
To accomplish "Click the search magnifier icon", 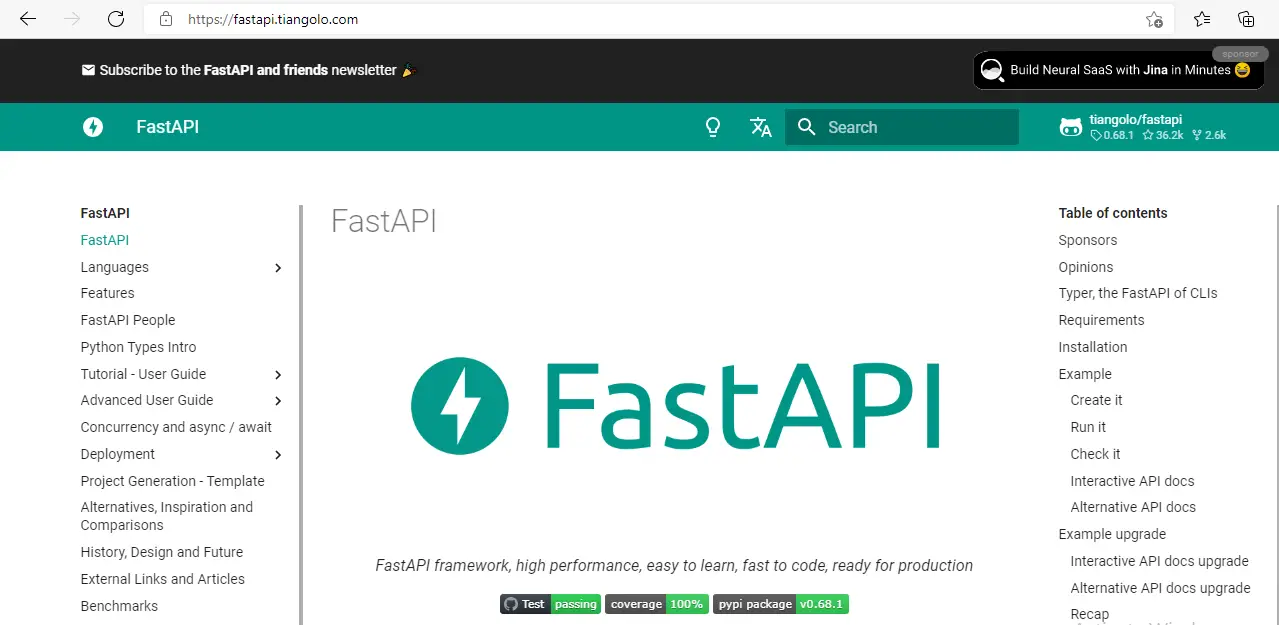I will click(x=807, y=127).
